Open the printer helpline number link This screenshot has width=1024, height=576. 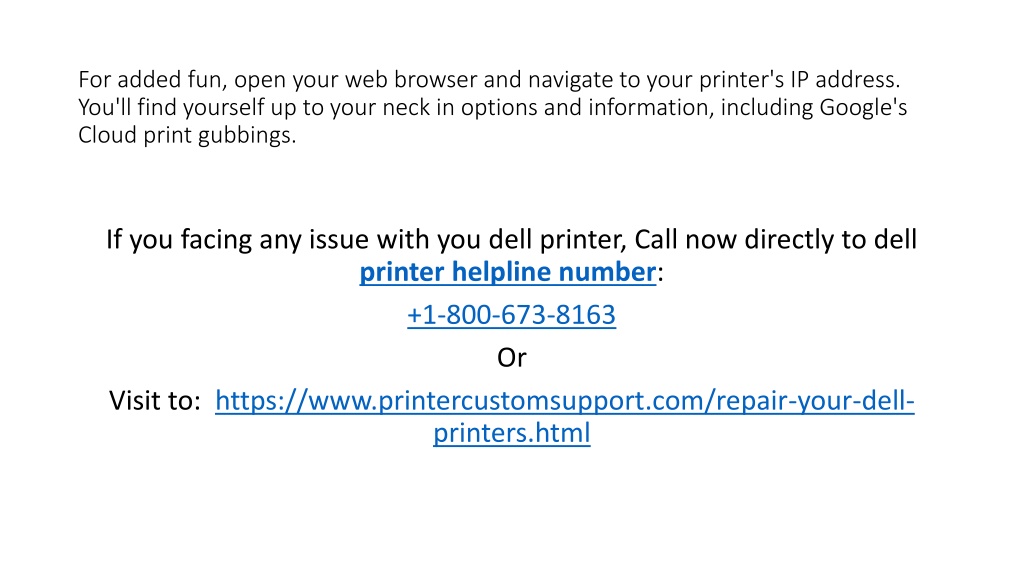[507, 272]
